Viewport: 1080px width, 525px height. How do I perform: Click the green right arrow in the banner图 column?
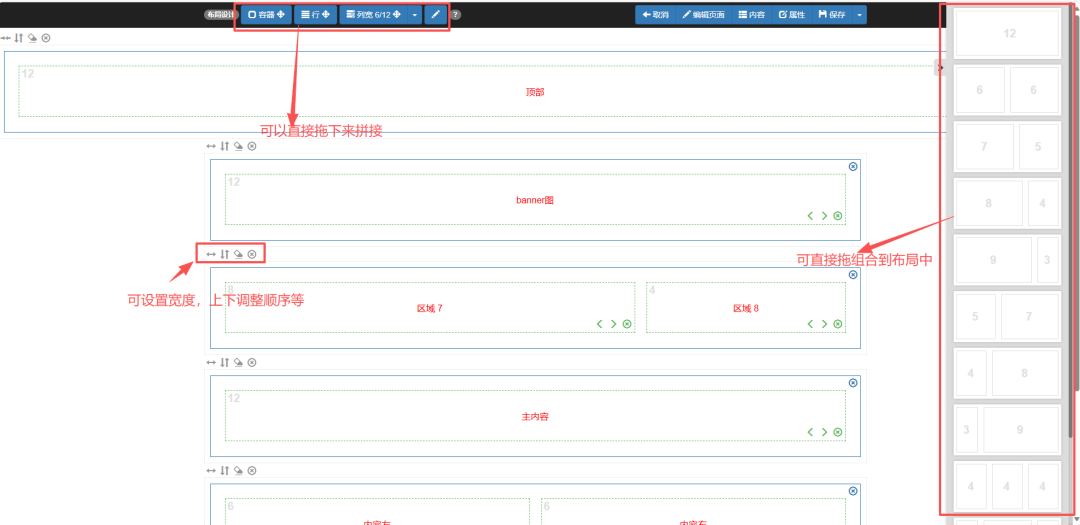point(824,216)
